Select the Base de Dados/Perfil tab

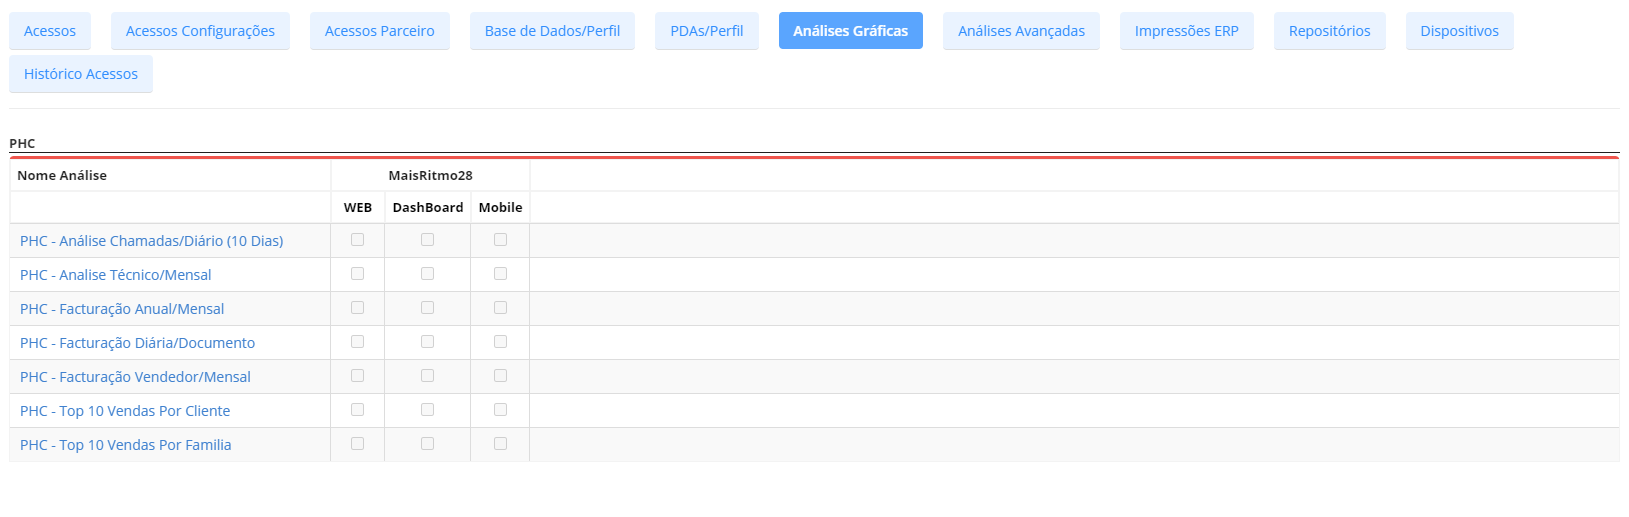click(x=552, y=31)
